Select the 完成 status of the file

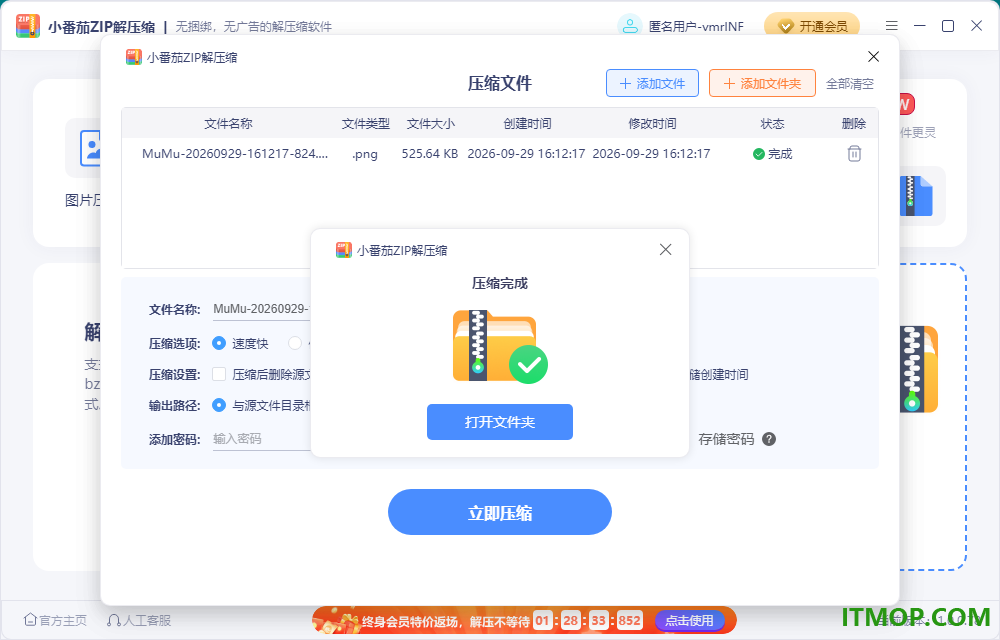(772, 154)
